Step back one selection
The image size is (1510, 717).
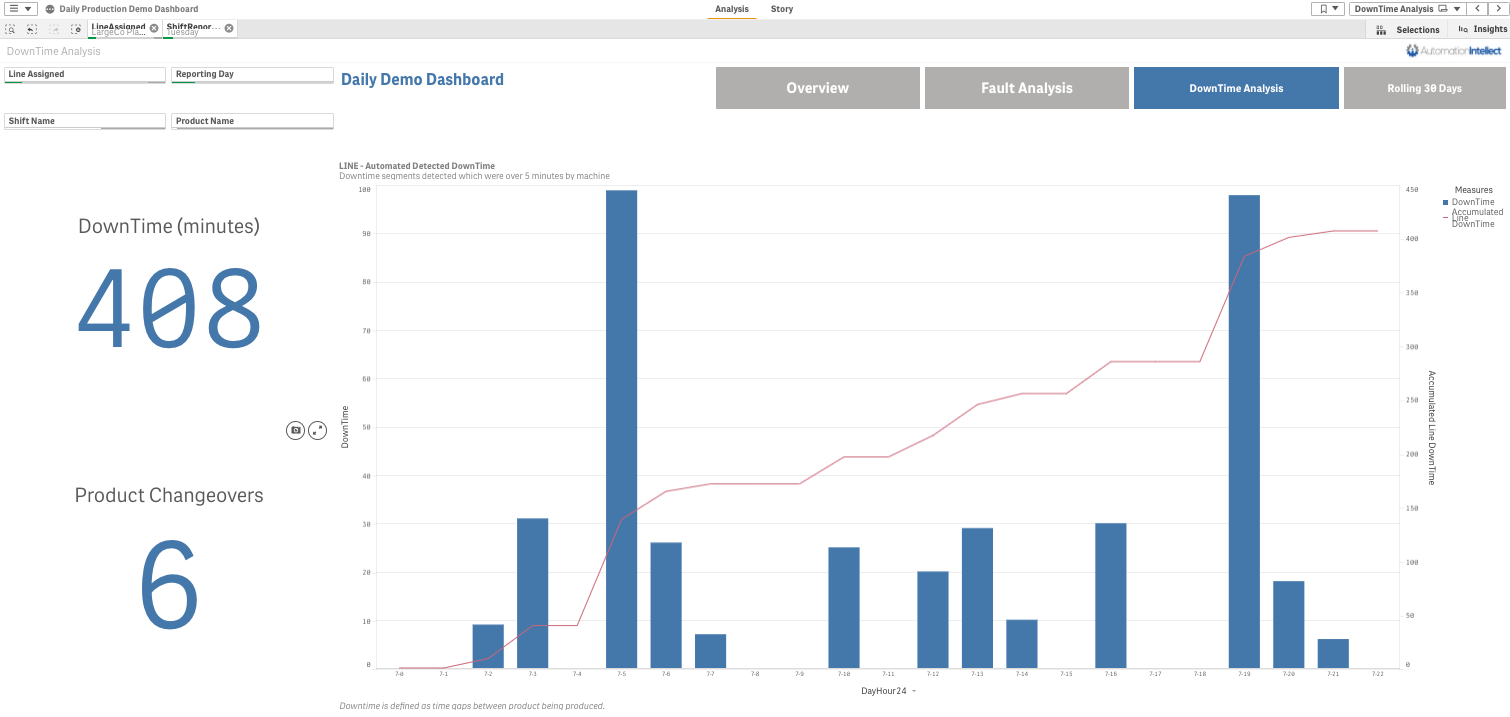(x=33, y=29)
